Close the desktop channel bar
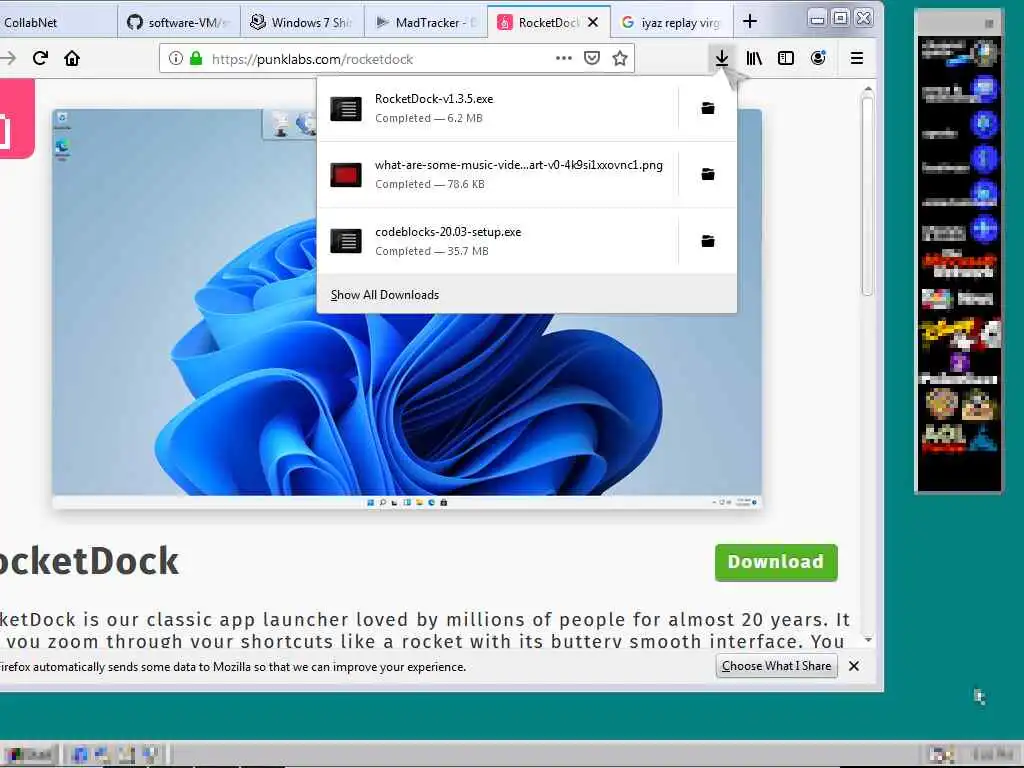 (989, 24)
